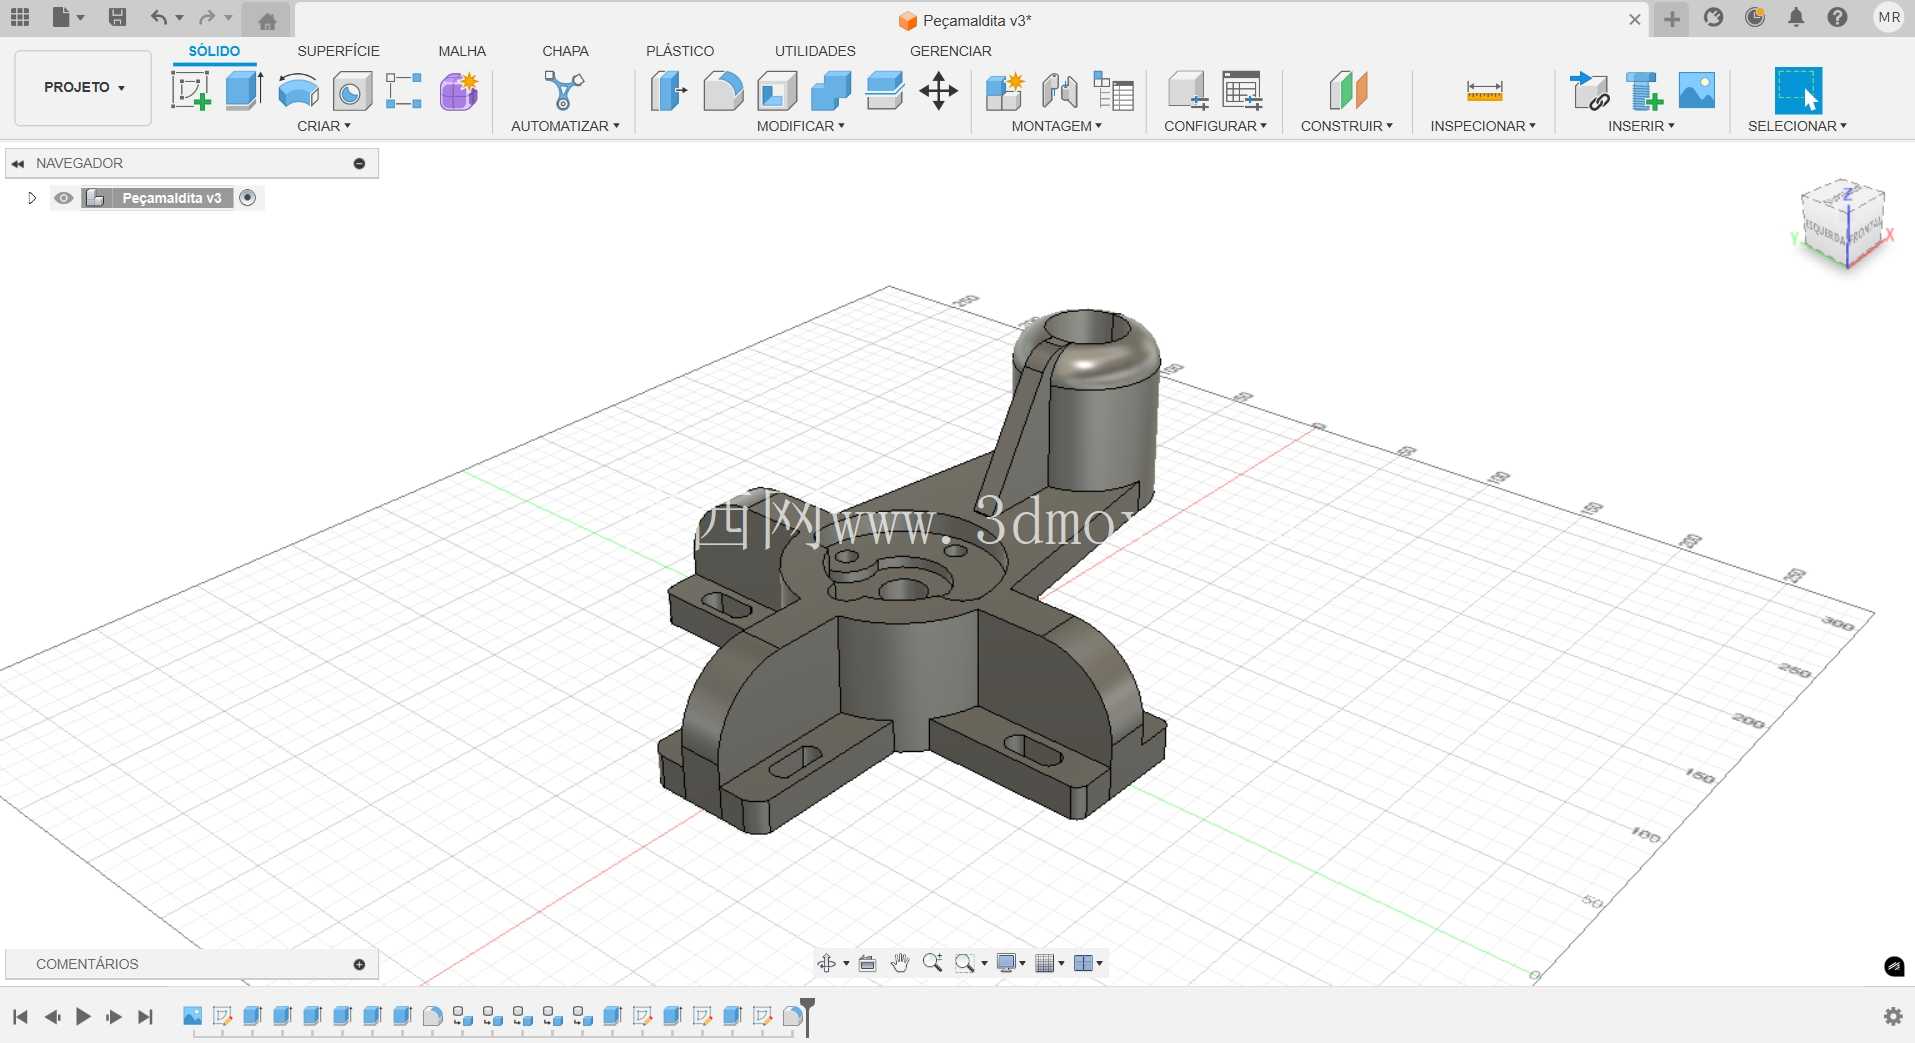This screenshot has height=1043, width=1915.
Task: Click the Insert Fastener icon
Action: click(1643, 91)
